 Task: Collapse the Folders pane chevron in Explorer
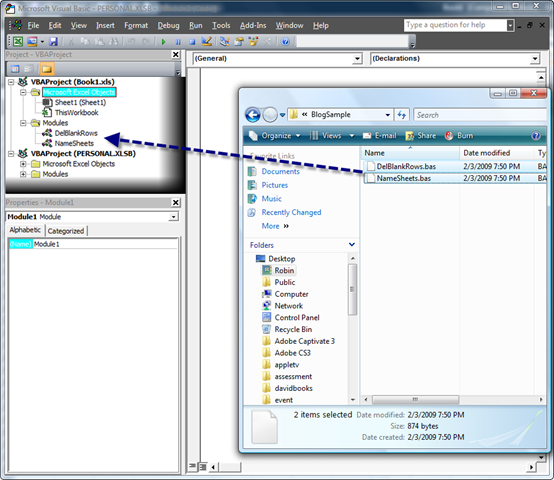tap(352, 244)
